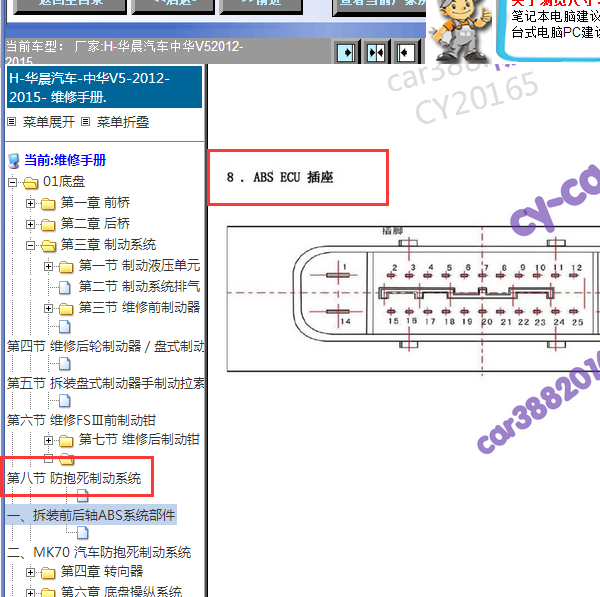Select the 第六章 底盘操纵系统 label

[121, 591]
